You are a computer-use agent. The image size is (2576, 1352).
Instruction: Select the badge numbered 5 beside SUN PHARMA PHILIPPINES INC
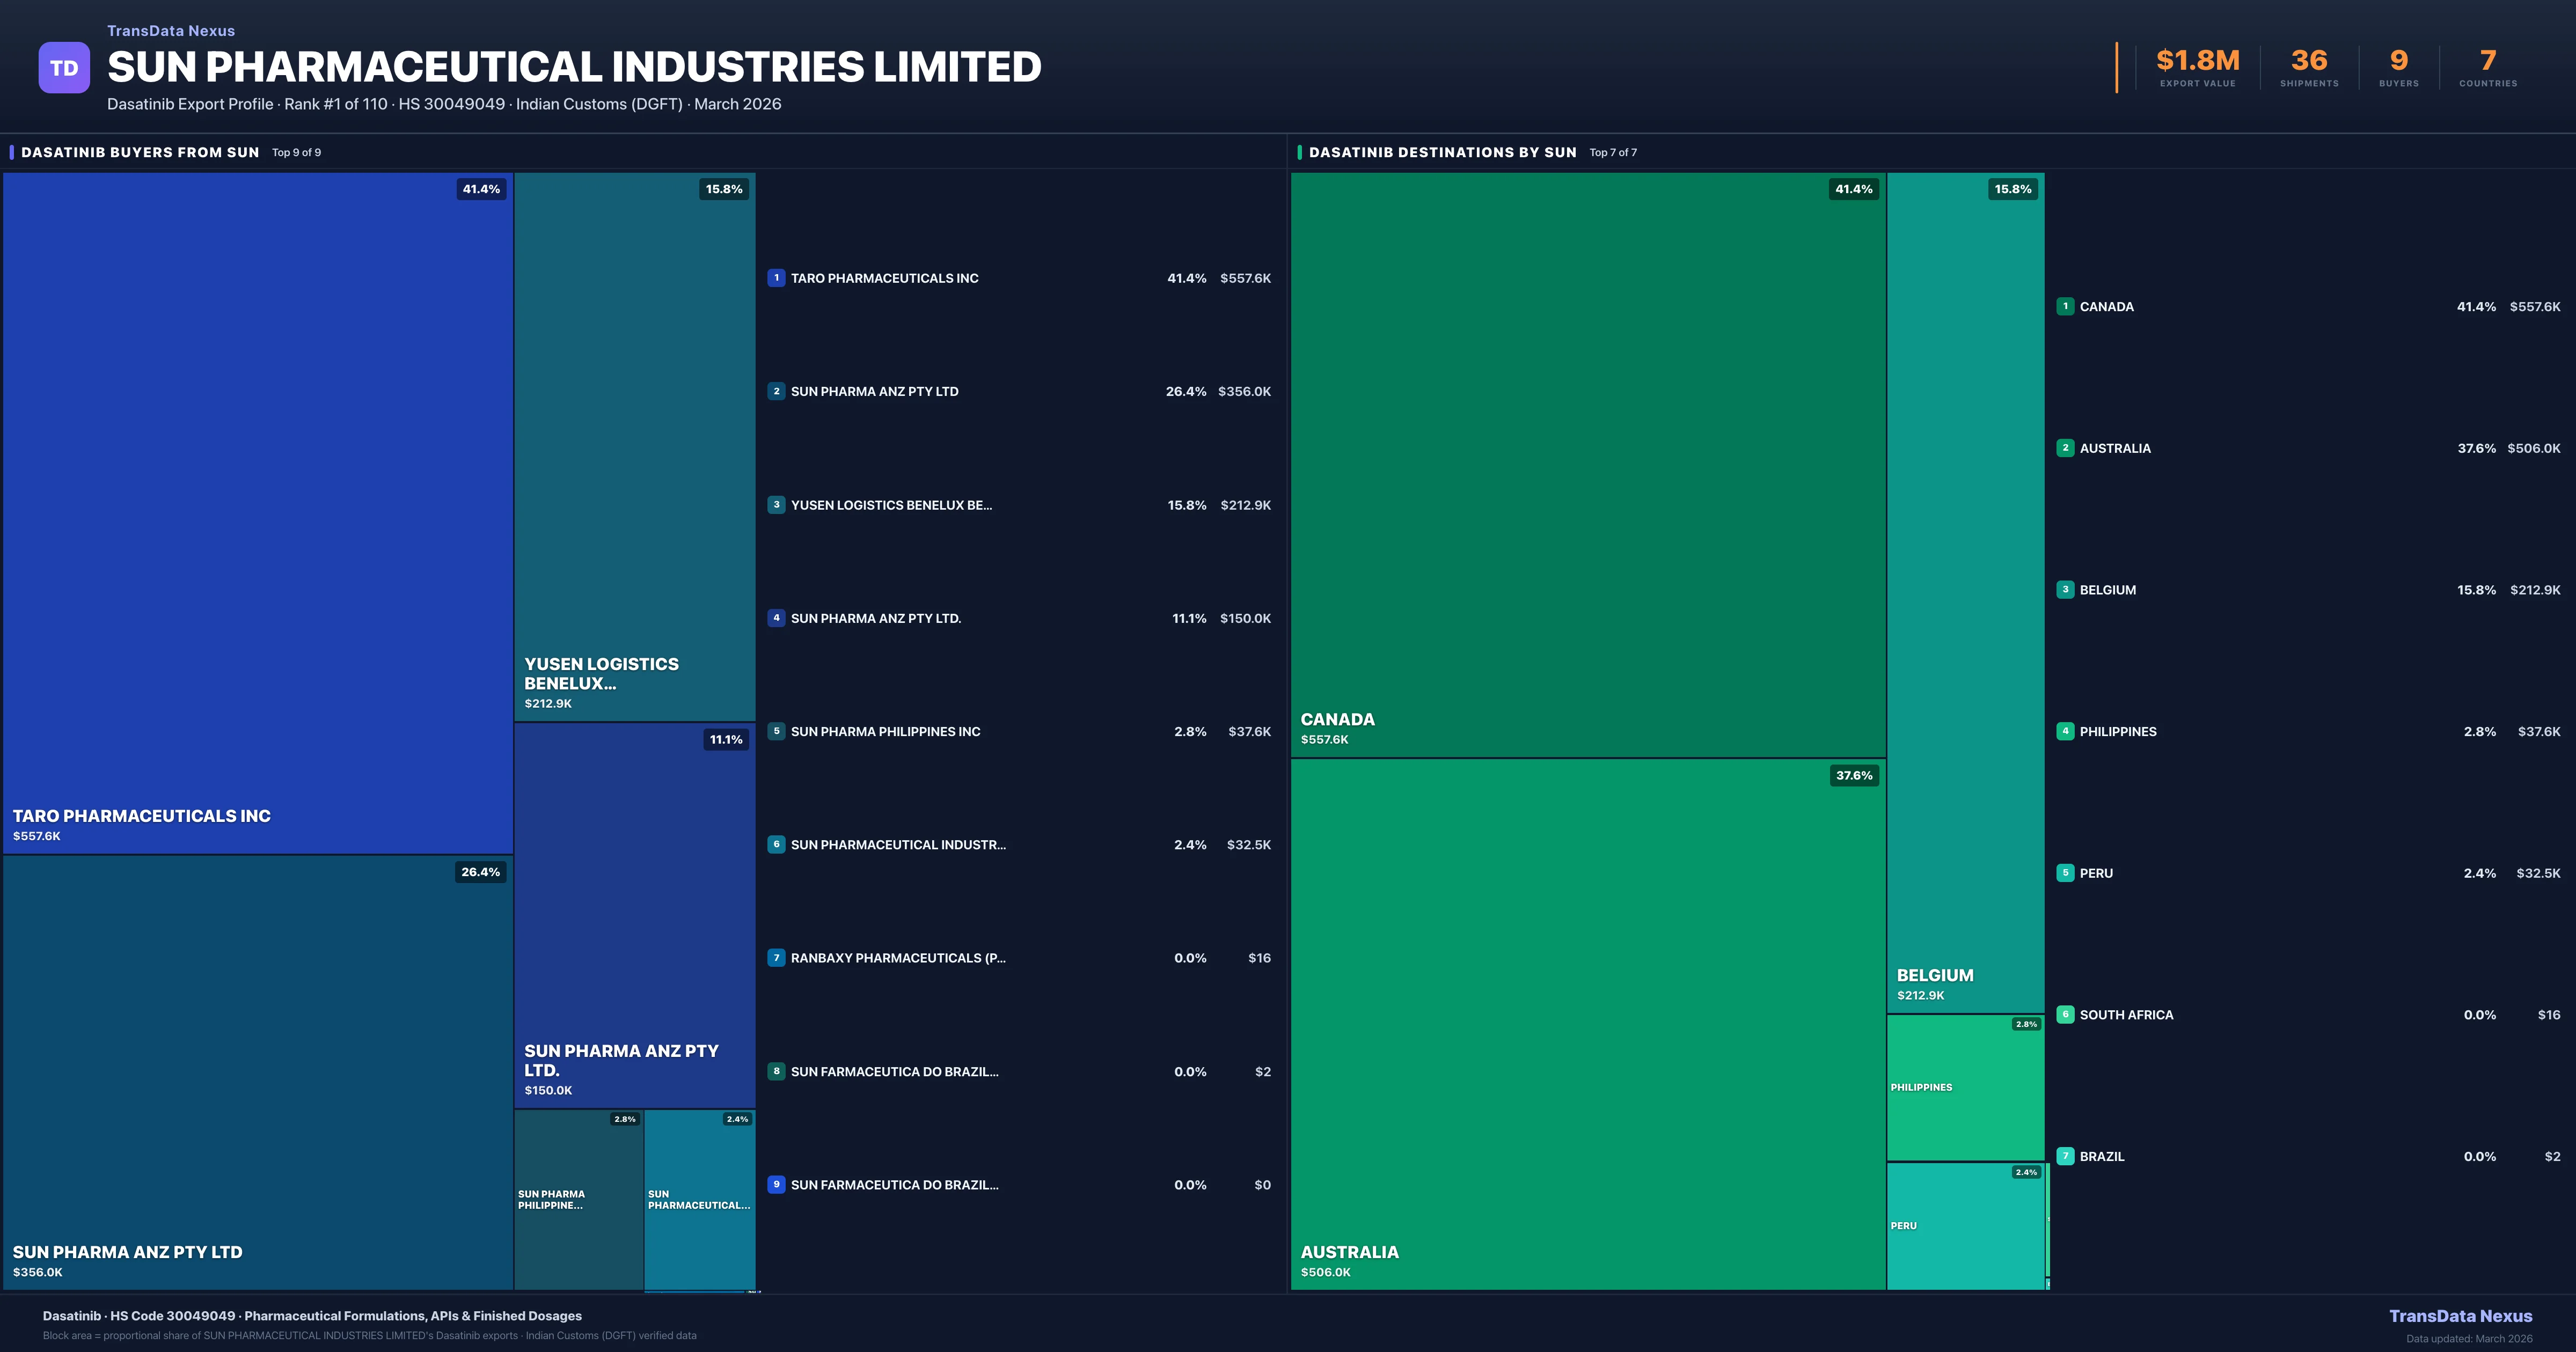777,731
